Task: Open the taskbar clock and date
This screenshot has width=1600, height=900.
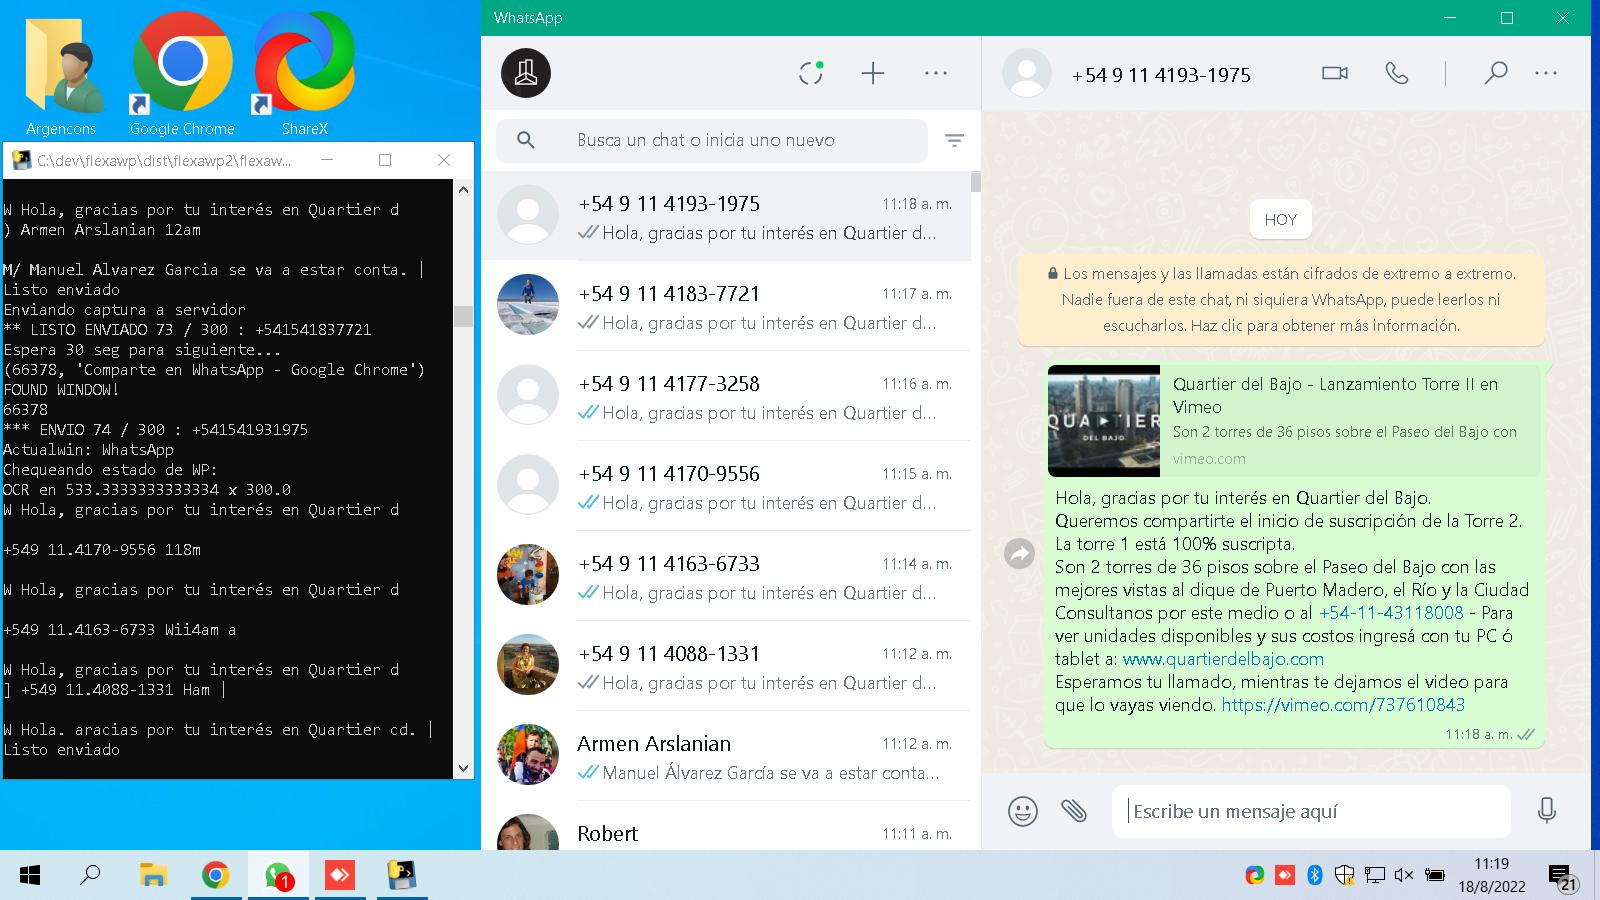Action: pos(1491,875)
